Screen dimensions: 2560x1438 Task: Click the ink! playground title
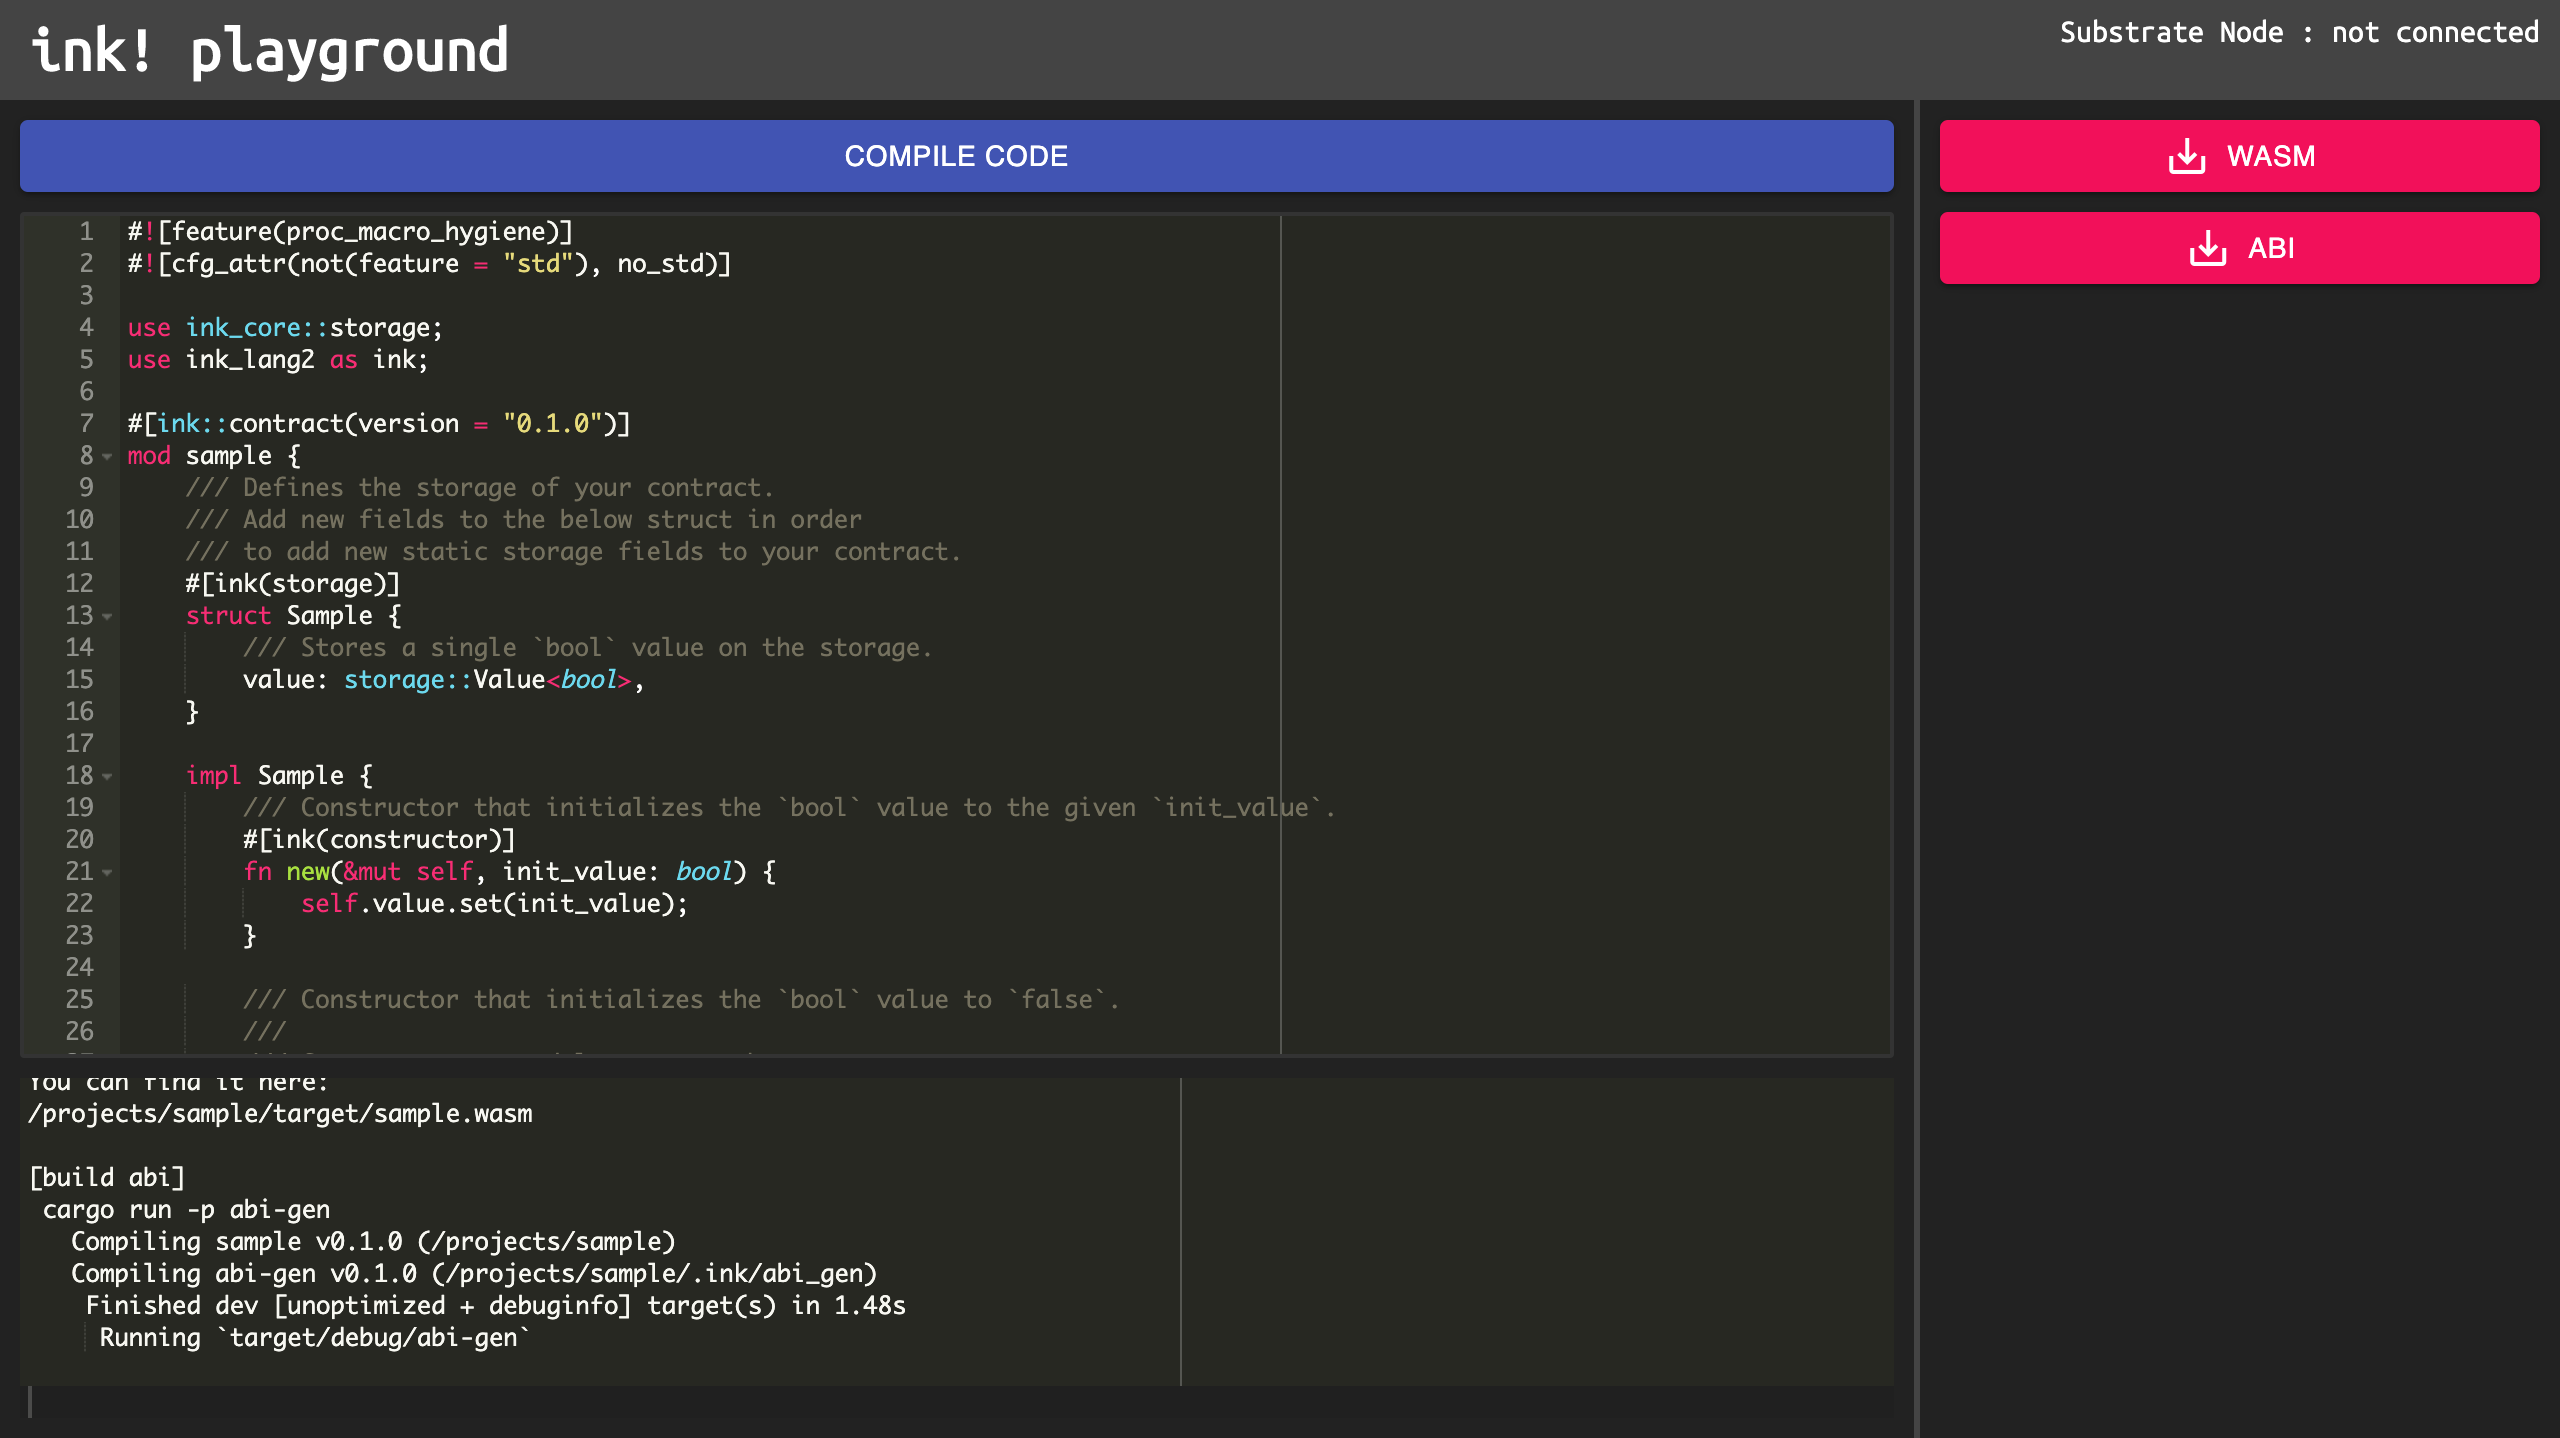point(270,50)
